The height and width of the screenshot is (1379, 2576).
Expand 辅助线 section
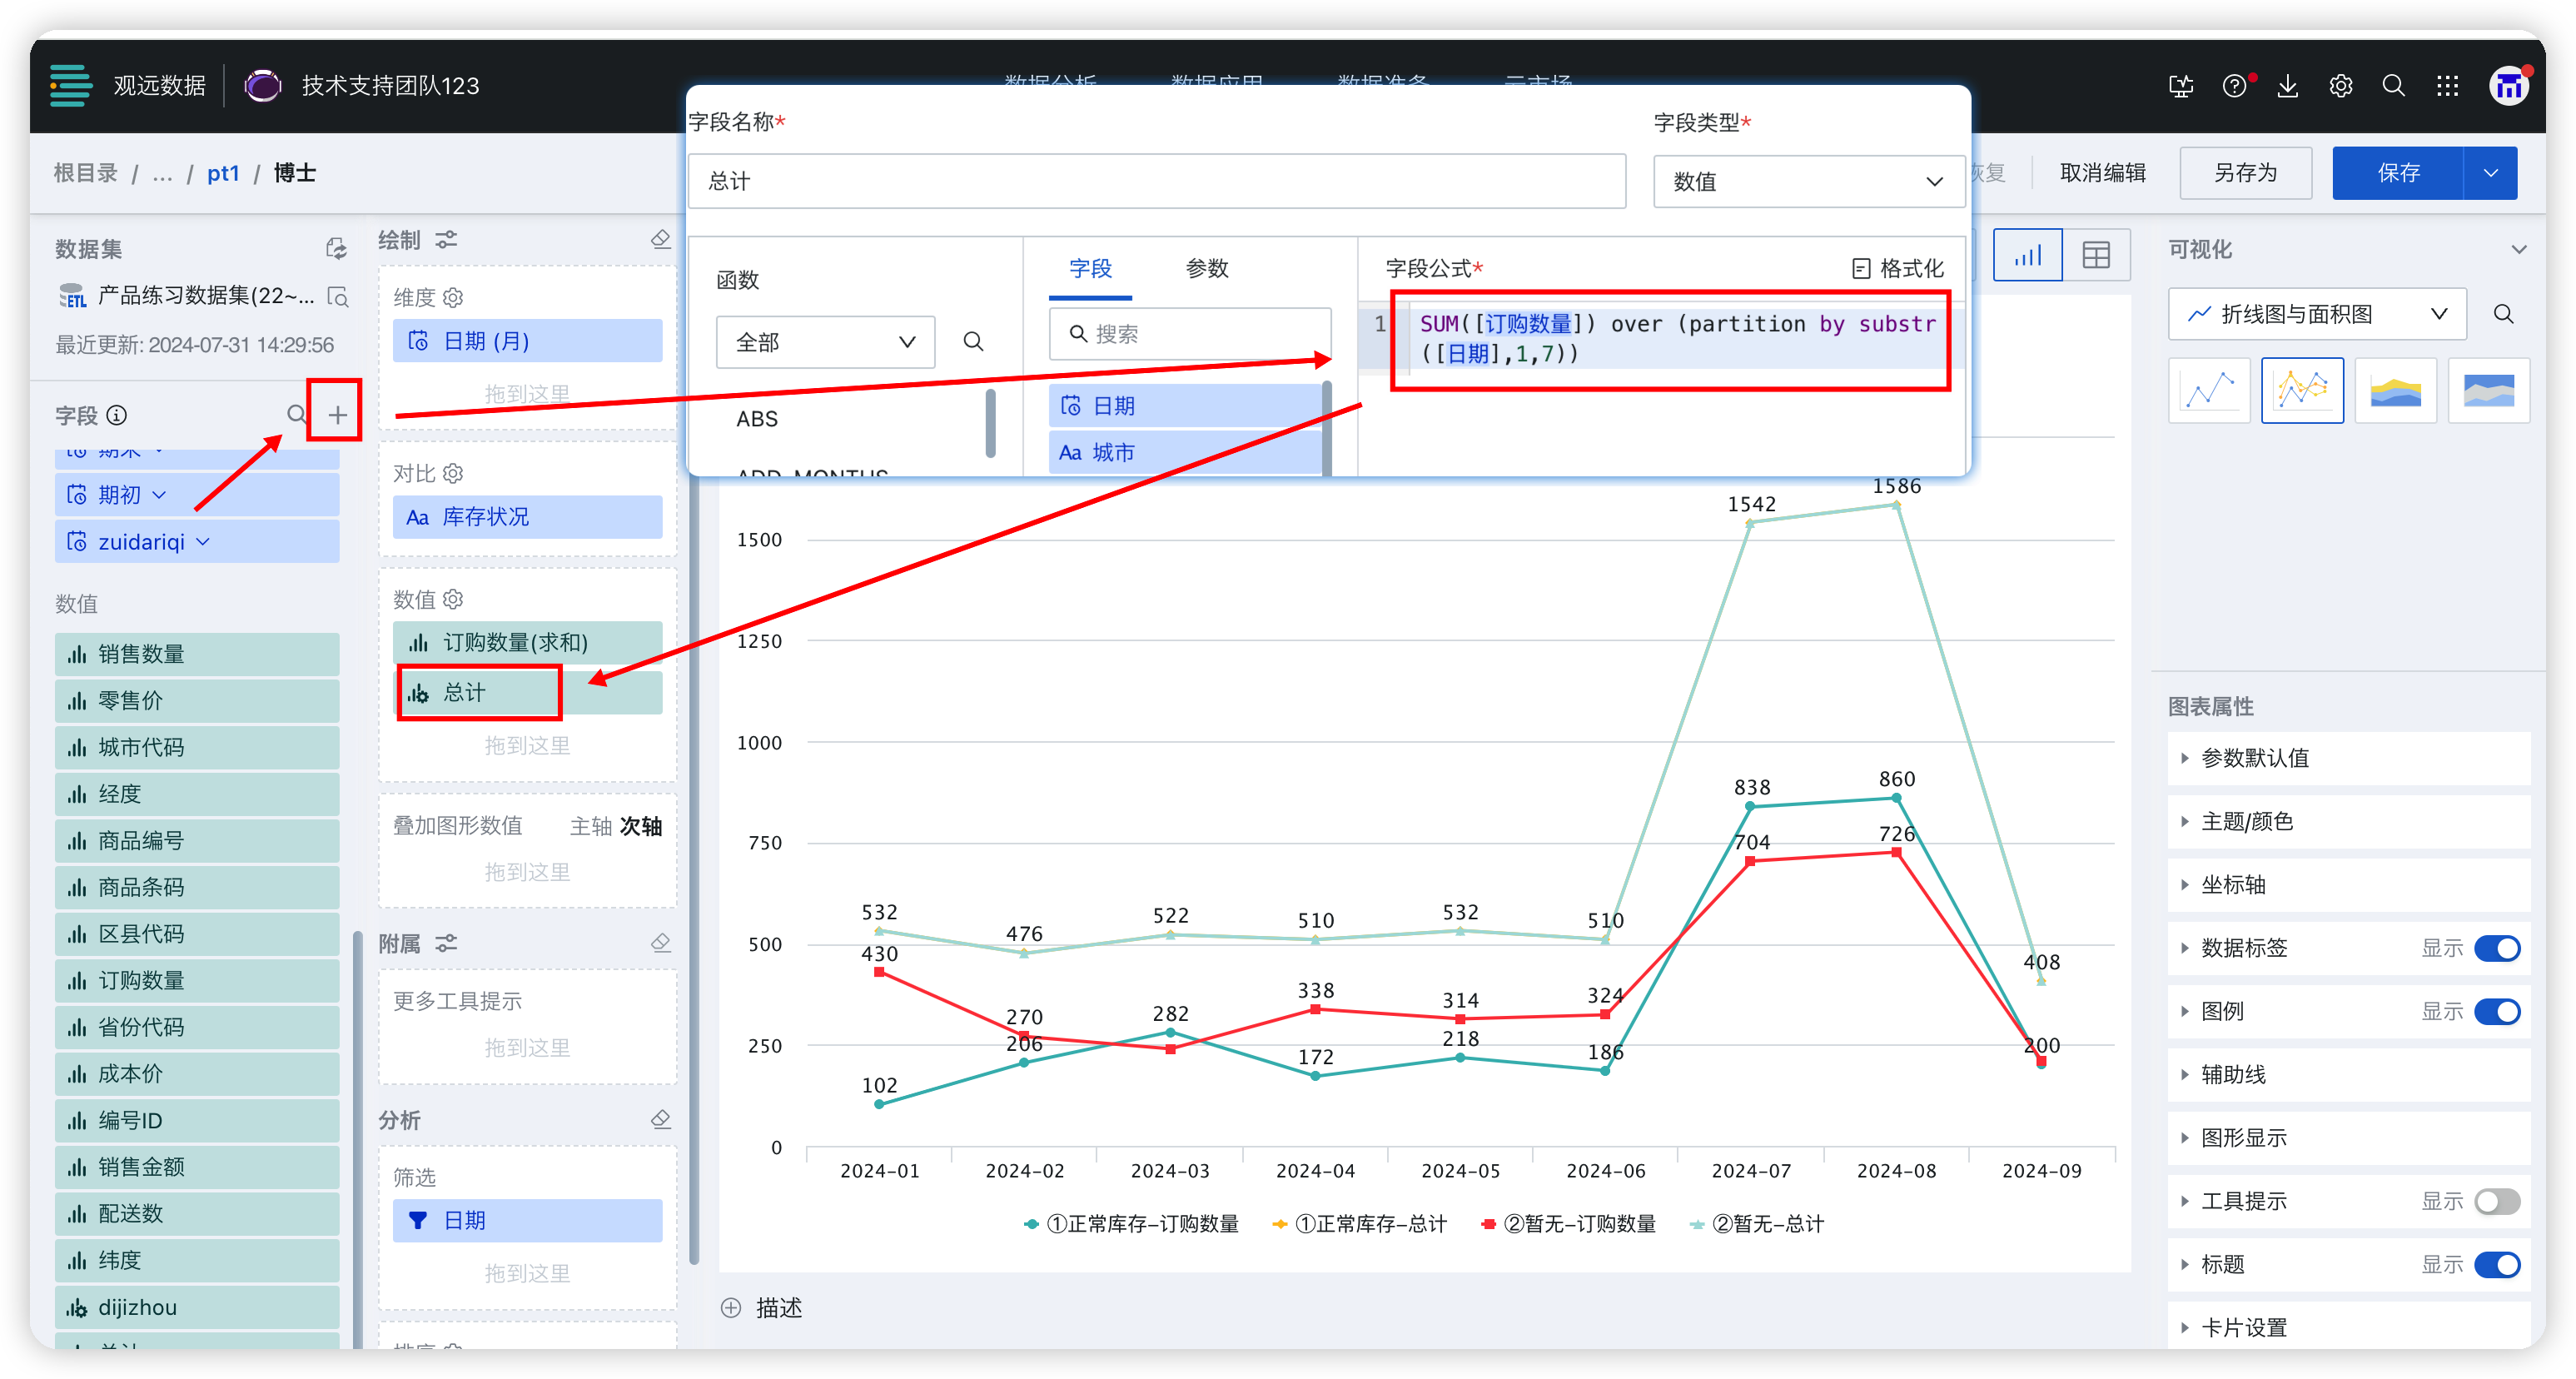point(2347,1075)
